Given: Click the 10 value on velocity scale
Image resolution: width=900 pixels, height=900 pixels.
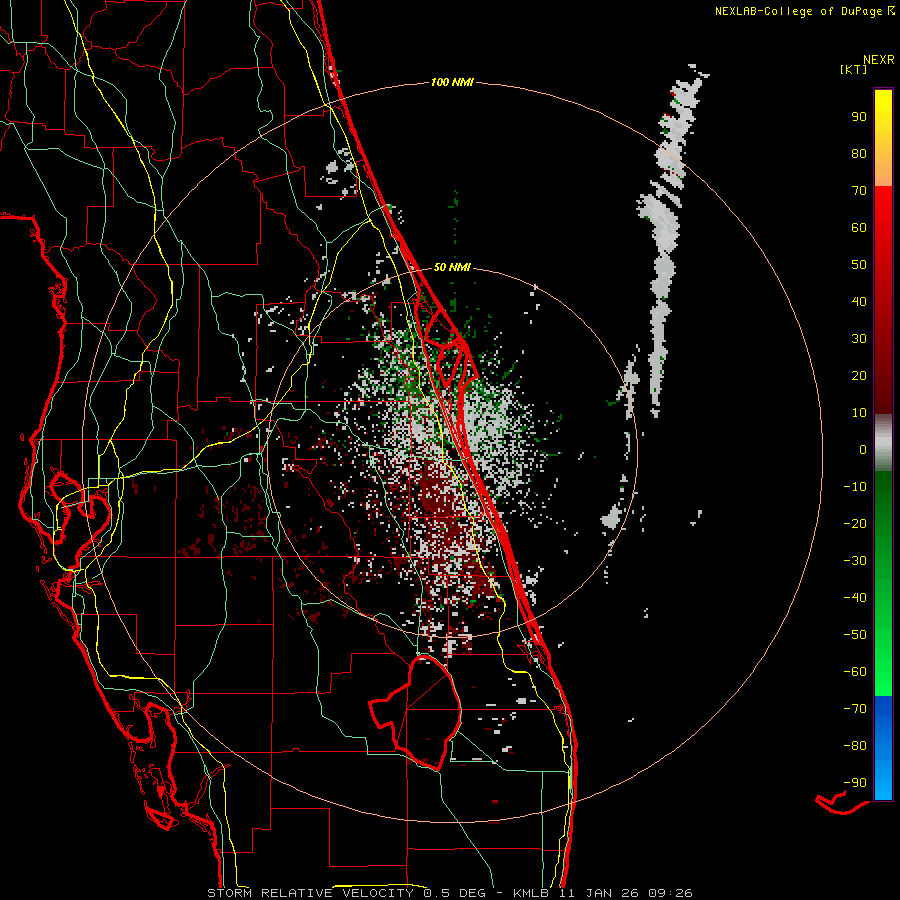Looking at the screenshot, I should pyautogui.click(x=859, y=413).
